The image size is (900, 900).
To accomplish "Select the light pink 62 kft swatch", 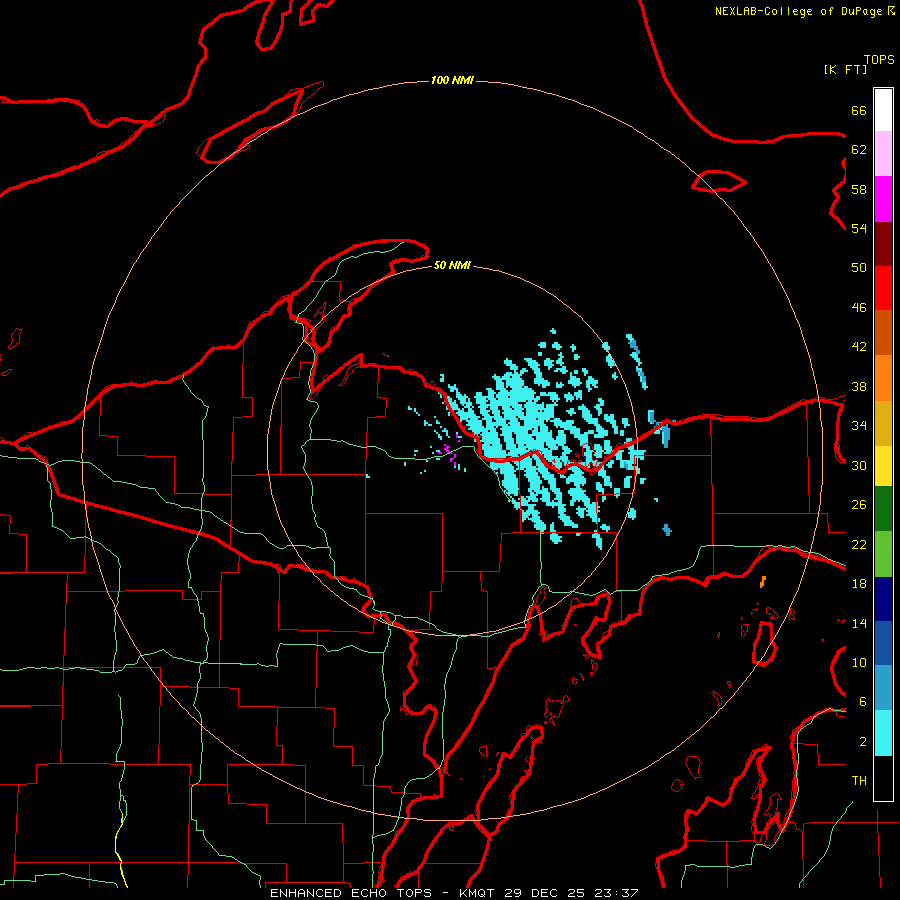I will pos(883,154).
